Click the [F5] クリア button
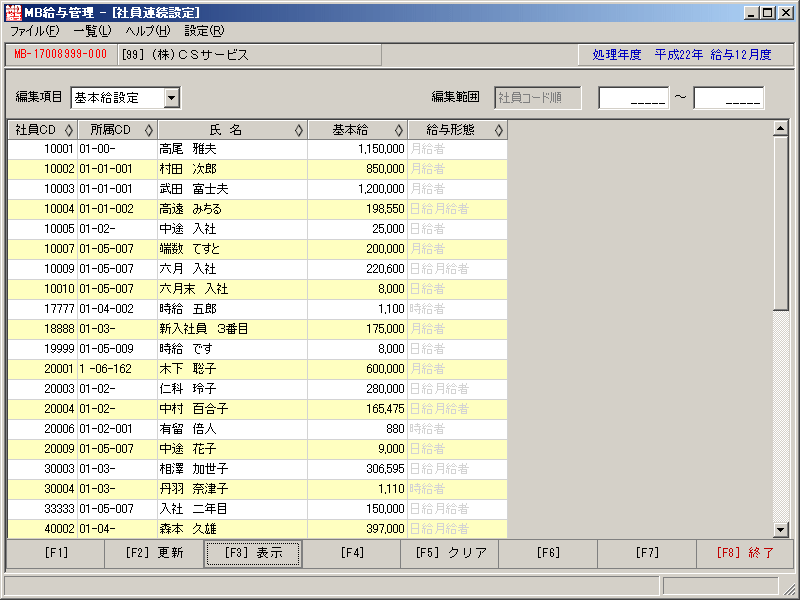This screenshot has width=800, height=600. 451,553
